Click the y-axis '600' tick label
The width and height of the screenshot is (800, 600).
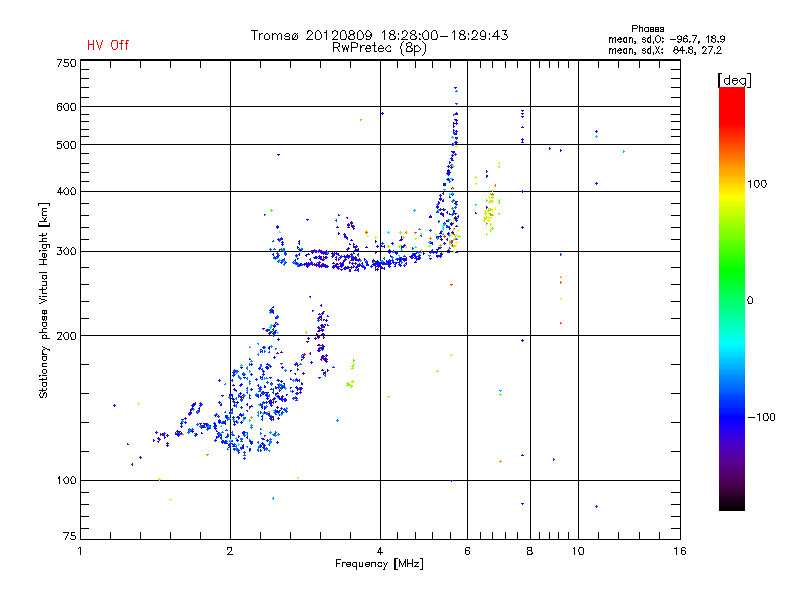pyautogui.click(x=66, y=107)
